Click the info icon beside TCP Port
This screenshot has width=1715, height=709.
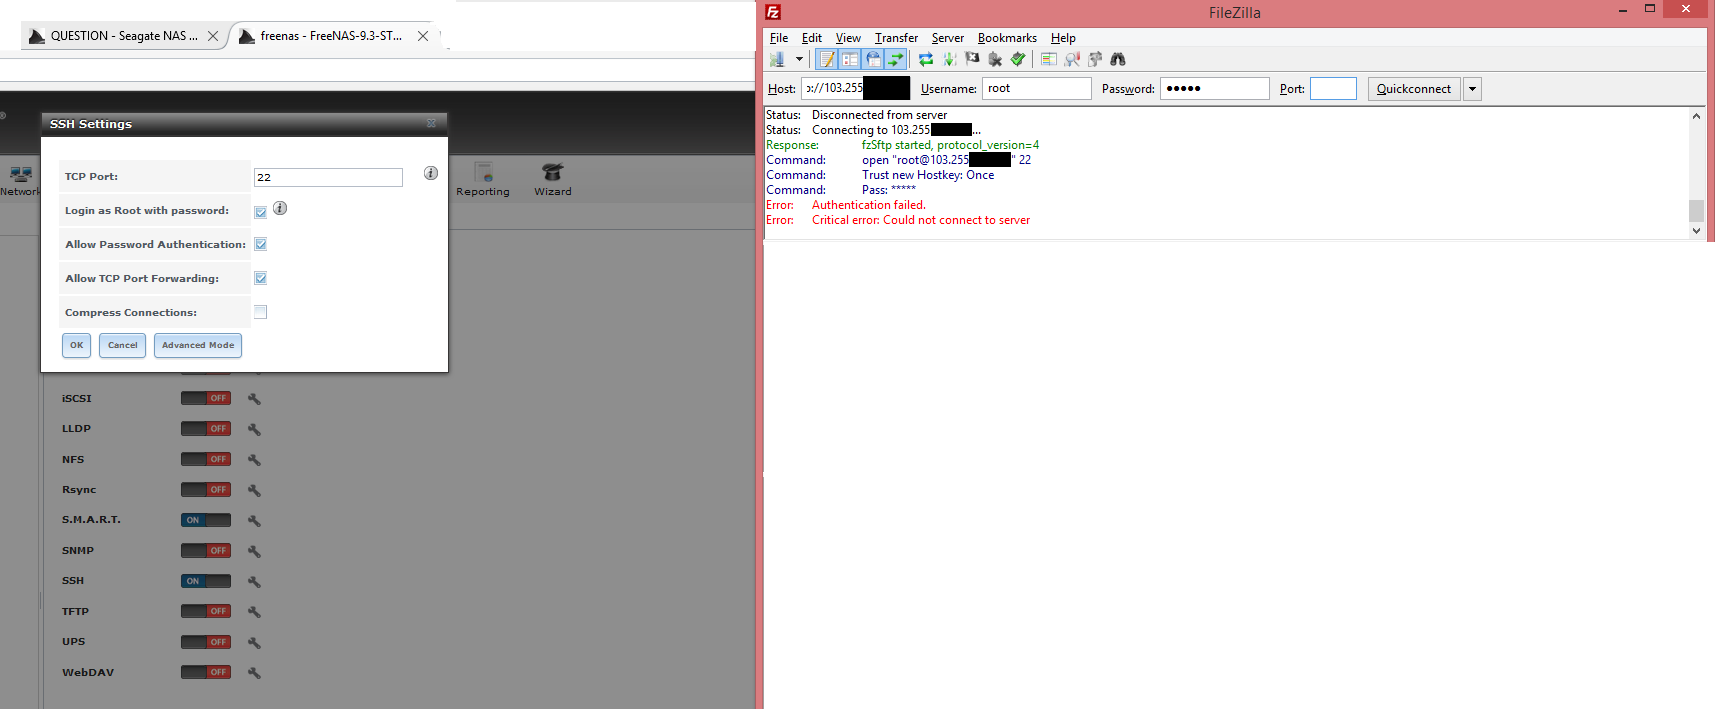point(431,173)
